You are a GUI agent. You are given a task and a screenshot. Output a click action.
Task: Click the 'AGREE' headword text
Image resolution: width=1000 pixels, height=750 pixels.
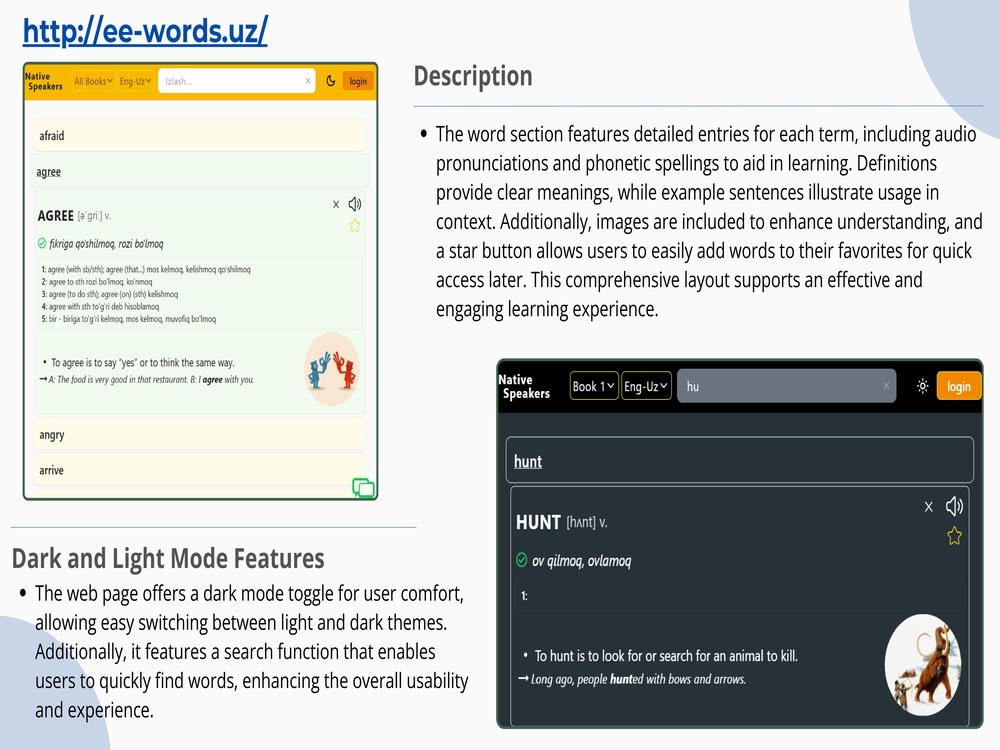tap(55, 216)
